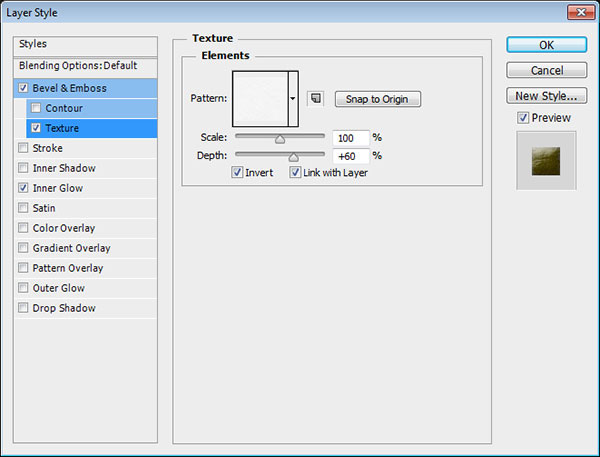Viewport: 600px width, 457px height.
Task: Select the Contour settings label
Action: pos(64,108)
